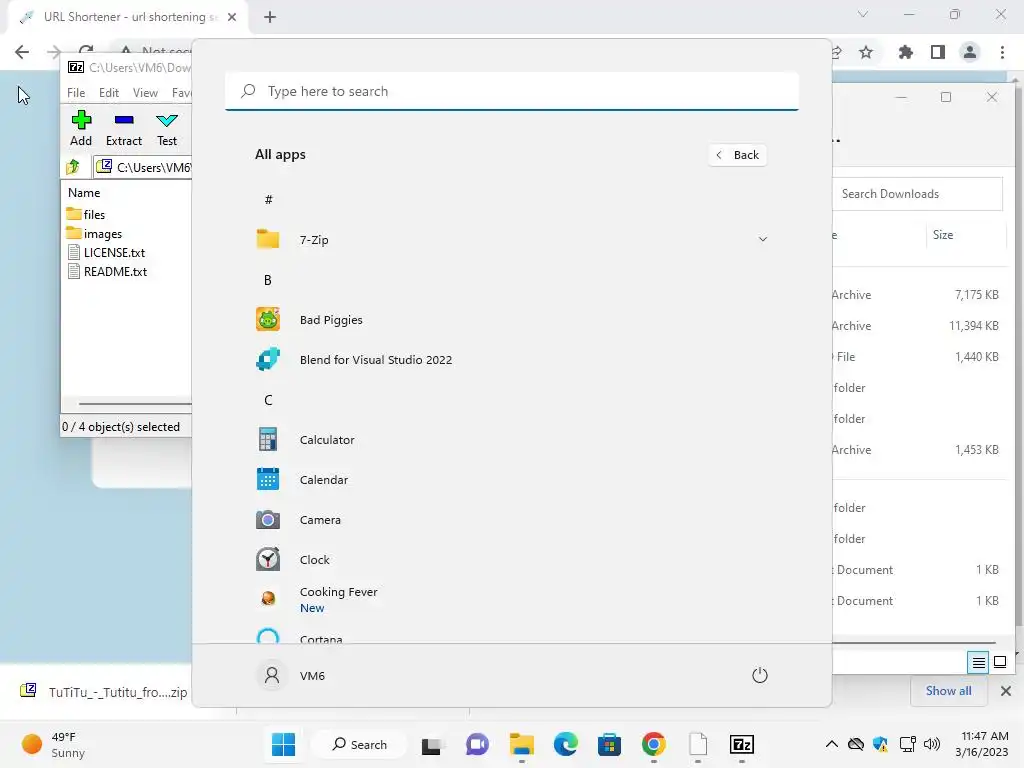This screenshot has width=1024, height=768.
Task: Switch to Chrome on taskbar
Action: [654, 744]
